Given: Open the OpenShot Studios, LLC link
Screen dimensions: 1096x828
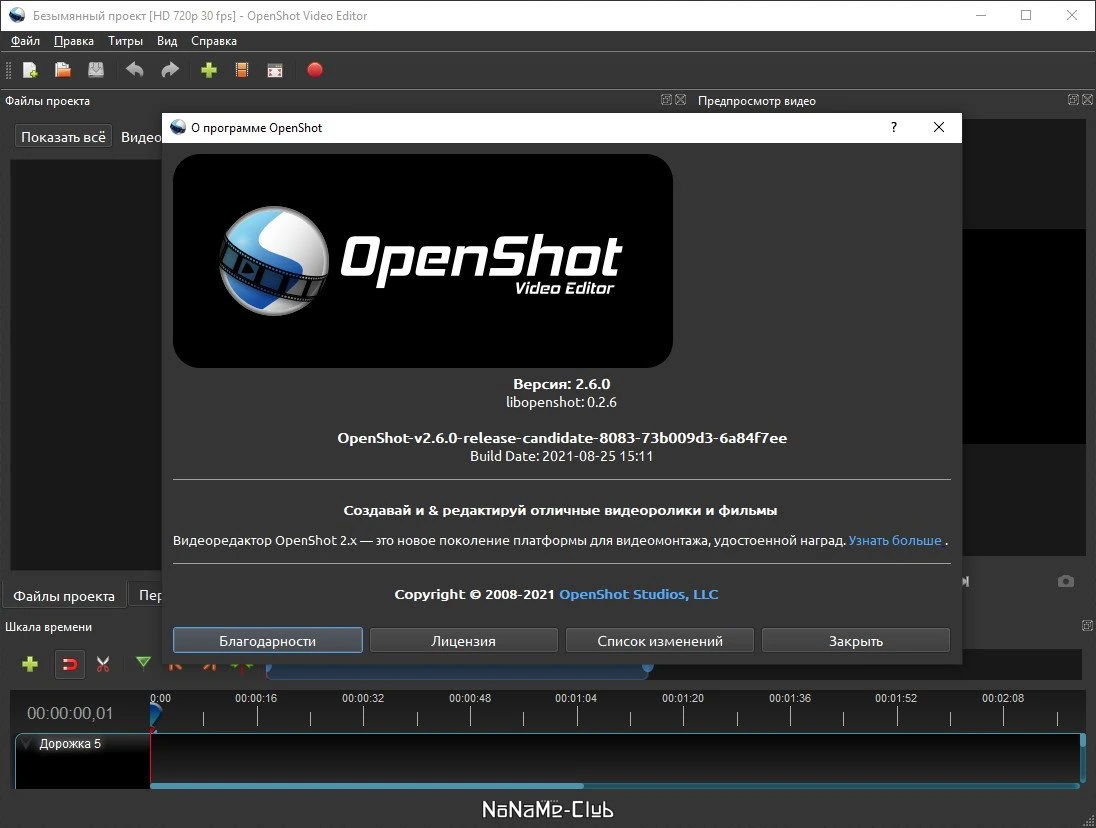Looking at the screenshot, I should [x=639, y=595].
